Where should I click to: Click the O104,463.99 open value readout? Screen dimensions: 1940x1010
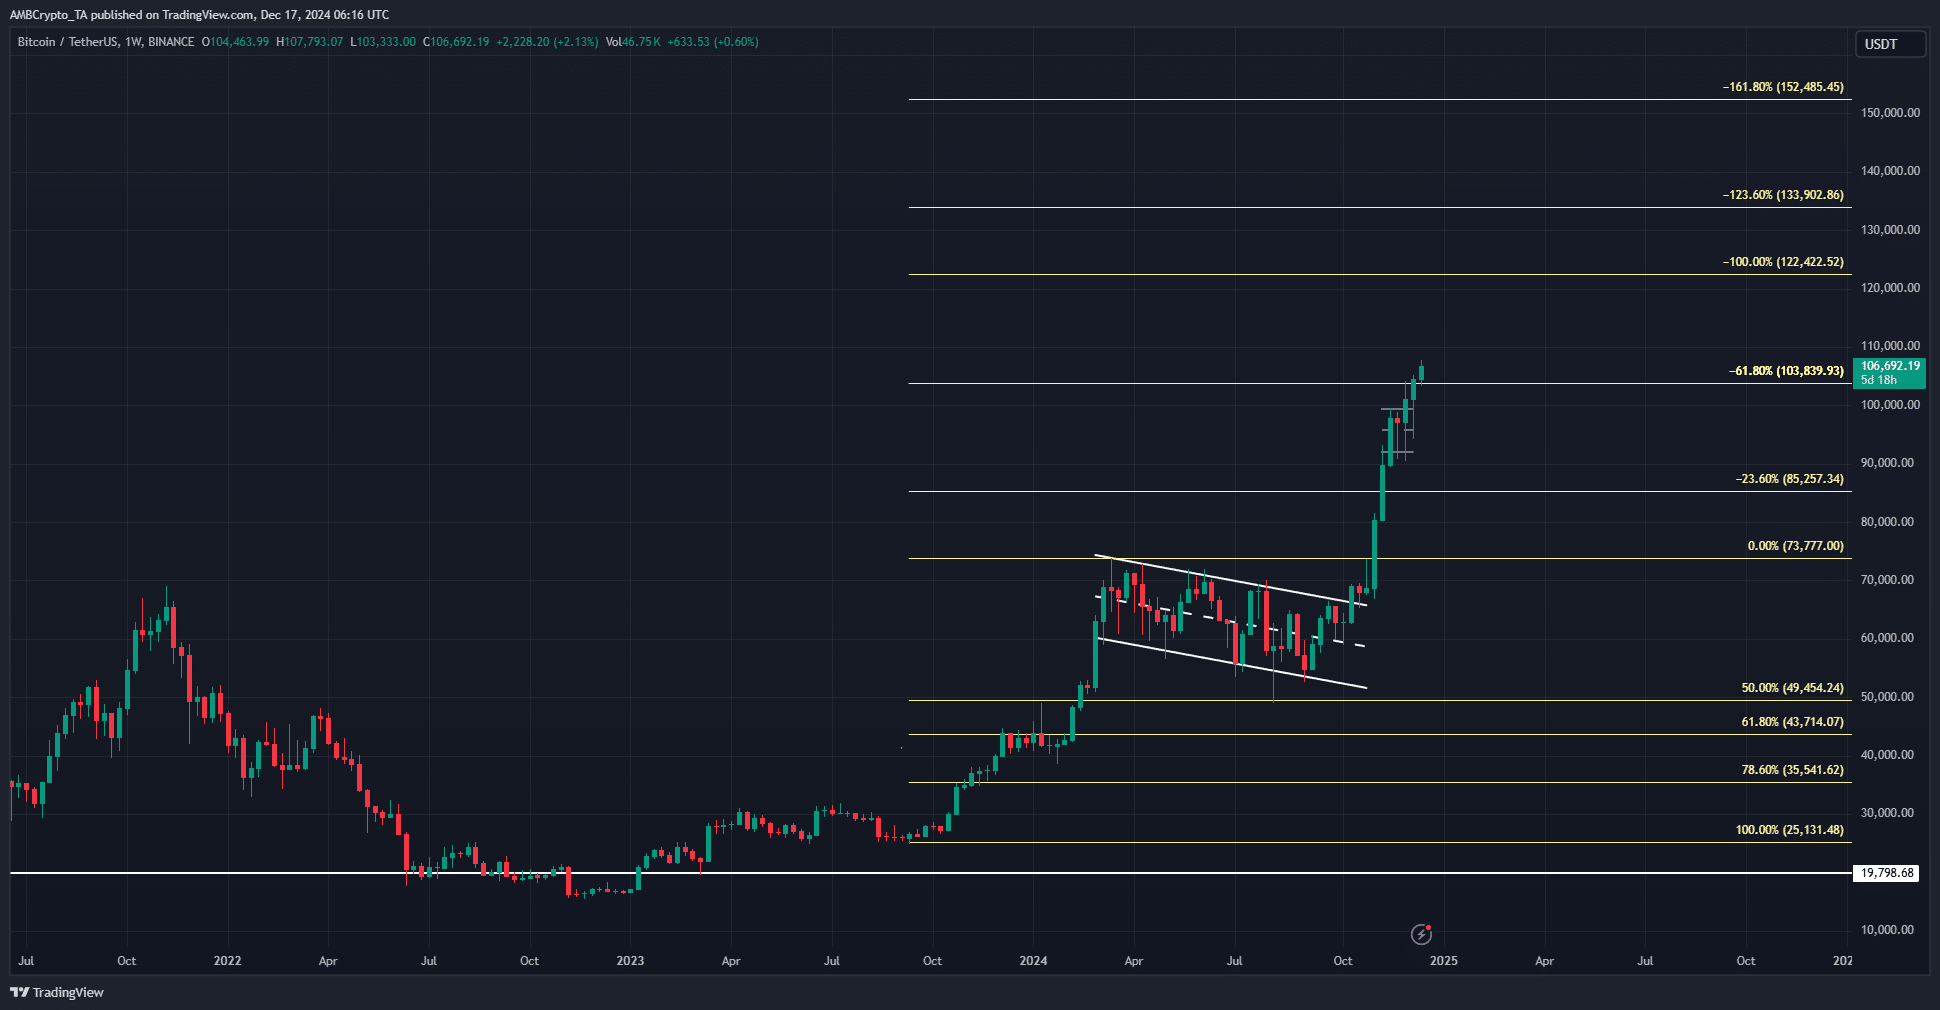pyautogui.click(x=235, y=42)
